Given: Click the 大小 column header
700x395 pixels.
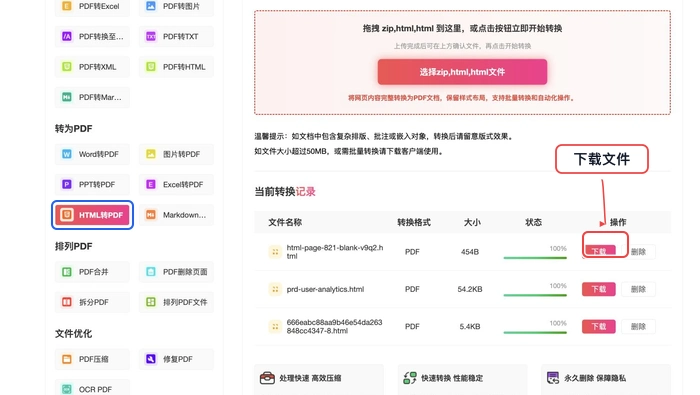Looking at the screenshot, I should pos(472,222).
